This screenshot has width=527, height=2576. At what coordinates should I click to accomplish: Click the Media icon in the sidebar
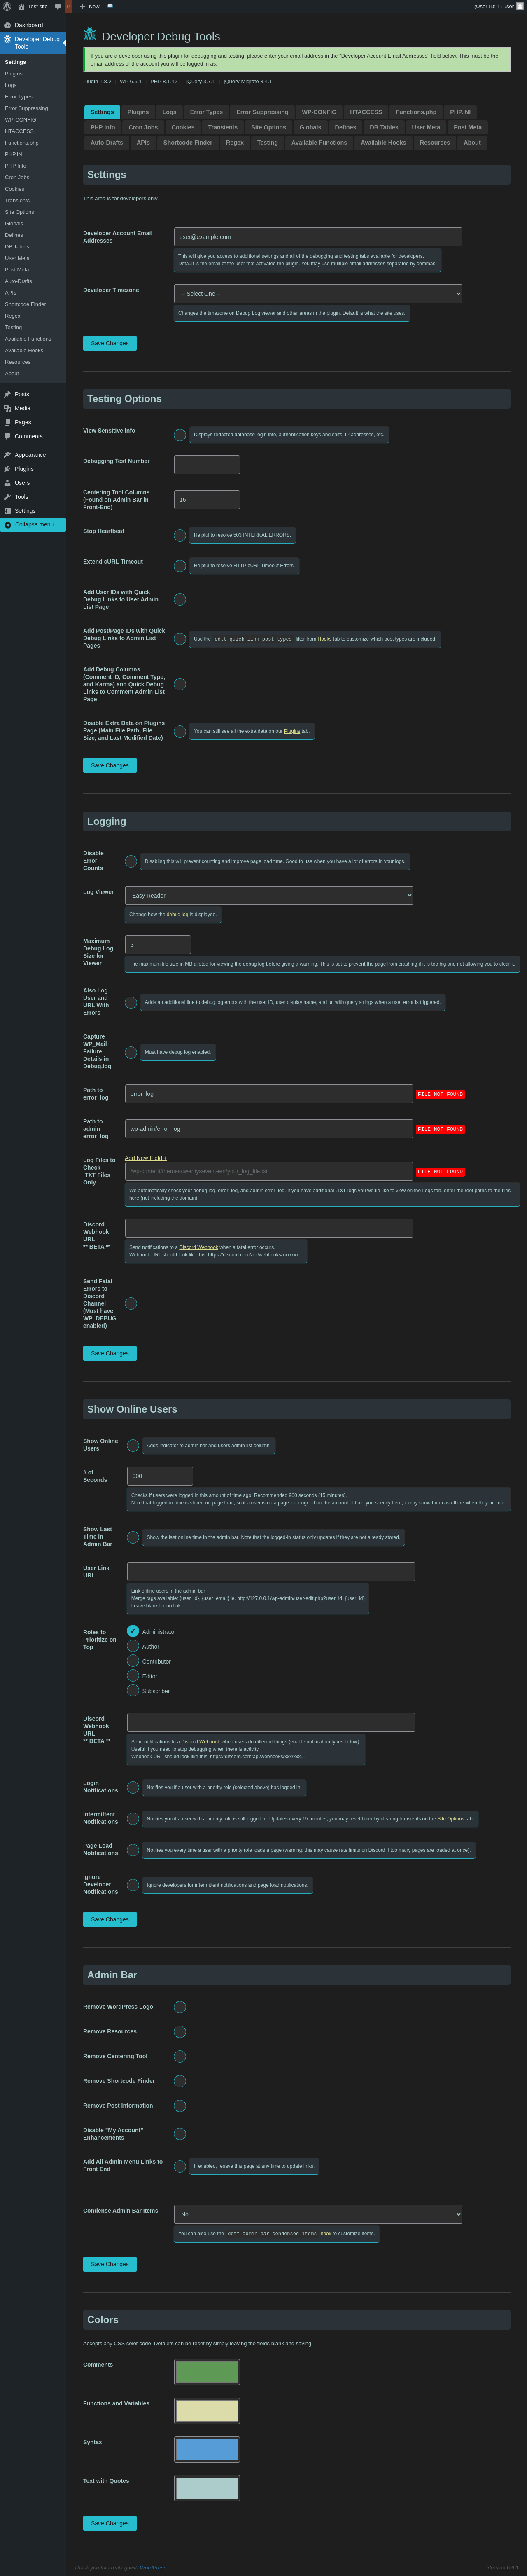(7, 408)
